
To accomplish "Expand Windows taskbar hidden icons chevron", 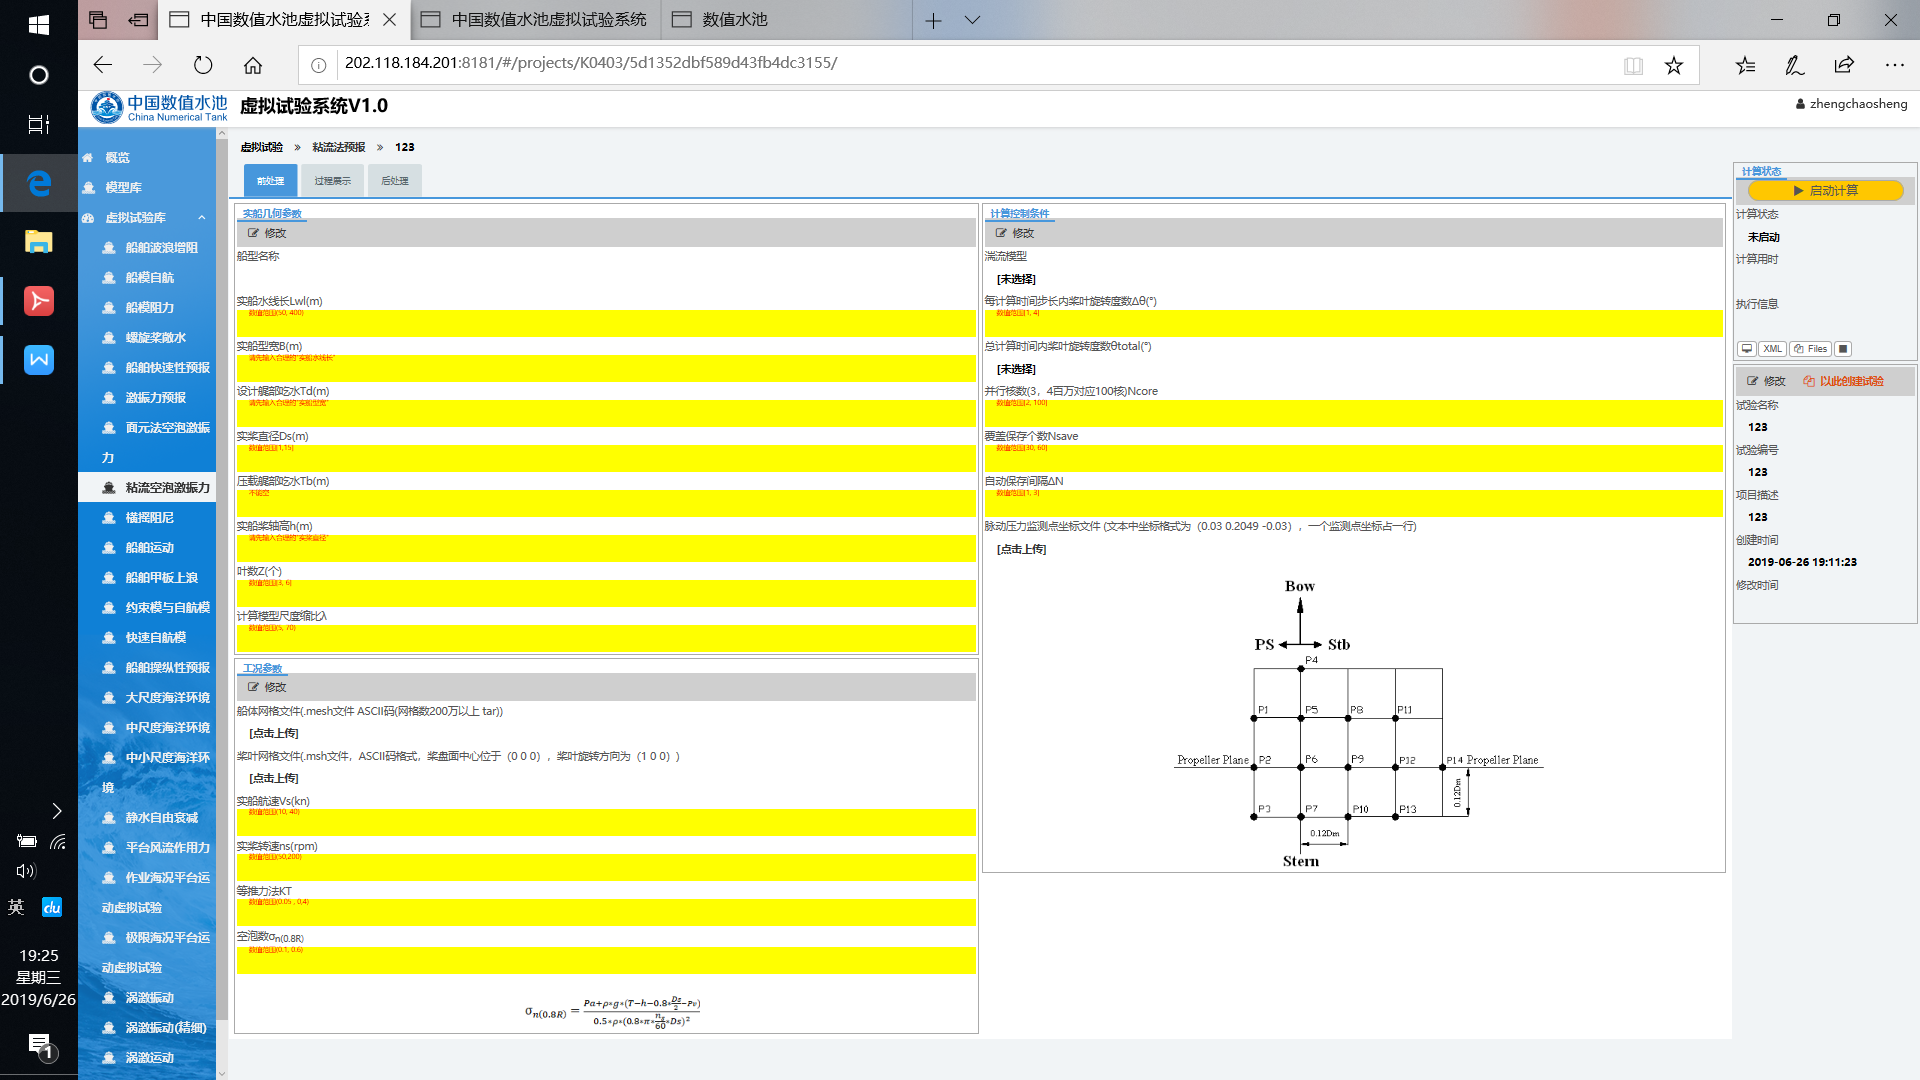I will point(56,810).
